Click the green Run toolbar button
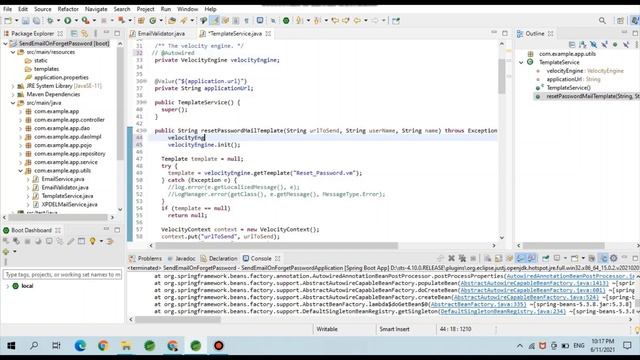 [x=67, y=20]
